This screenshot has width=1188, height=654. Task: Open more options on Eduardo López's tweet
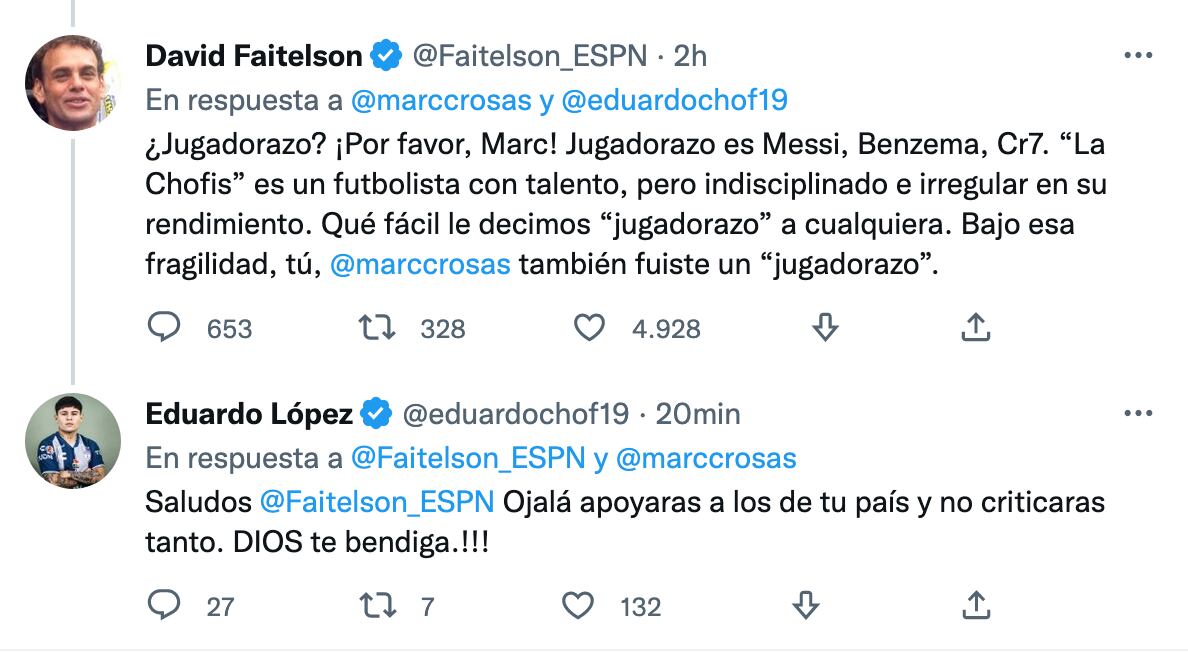tap(1138, 413)
